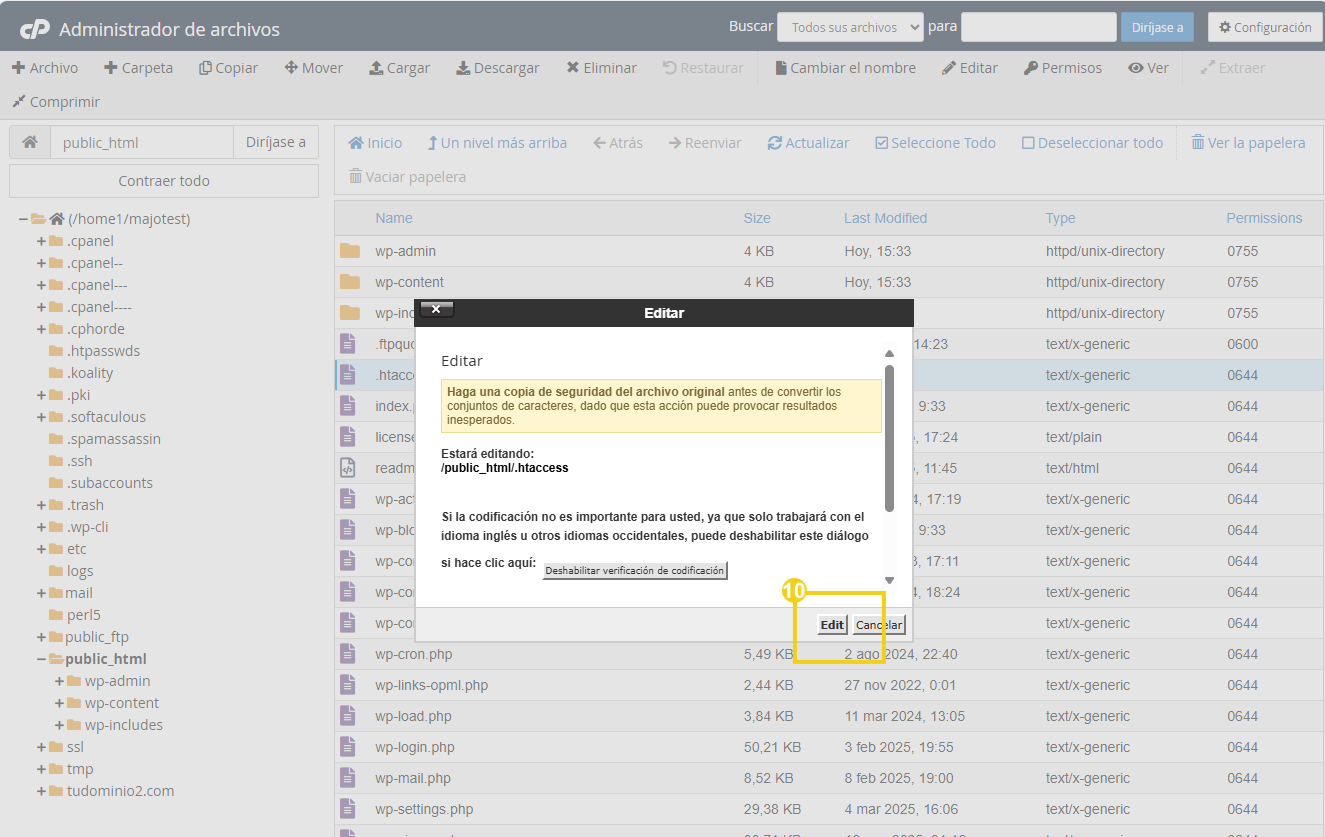Expand the tudominio2.com tree folder
This screenshot has height=837, width=1325.
pos(41,791)
